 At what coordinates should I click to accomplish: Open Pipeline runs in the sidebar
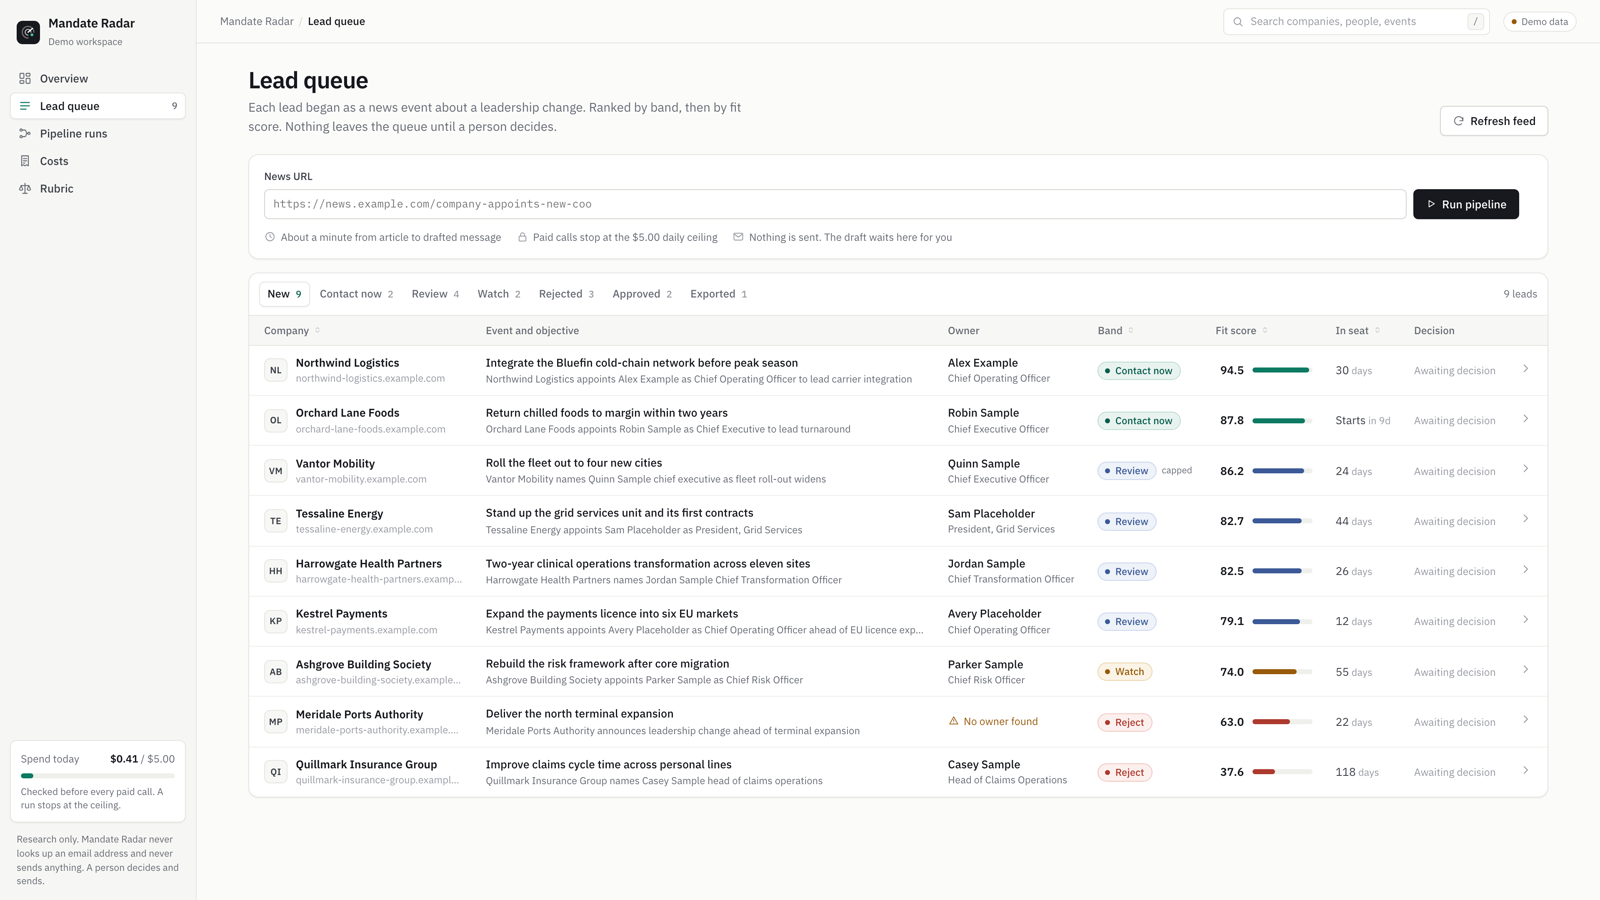[x=98, y=133]
